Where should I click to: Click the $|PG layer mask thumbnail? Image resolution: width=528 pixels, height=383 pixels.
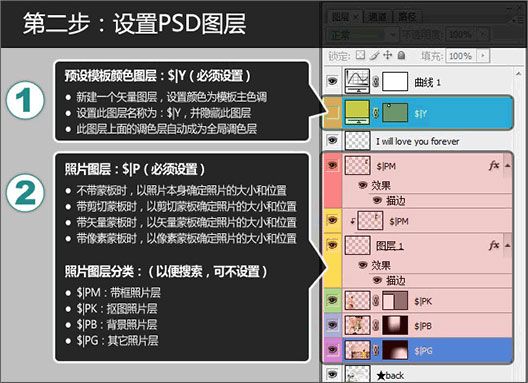click(395, 350)
